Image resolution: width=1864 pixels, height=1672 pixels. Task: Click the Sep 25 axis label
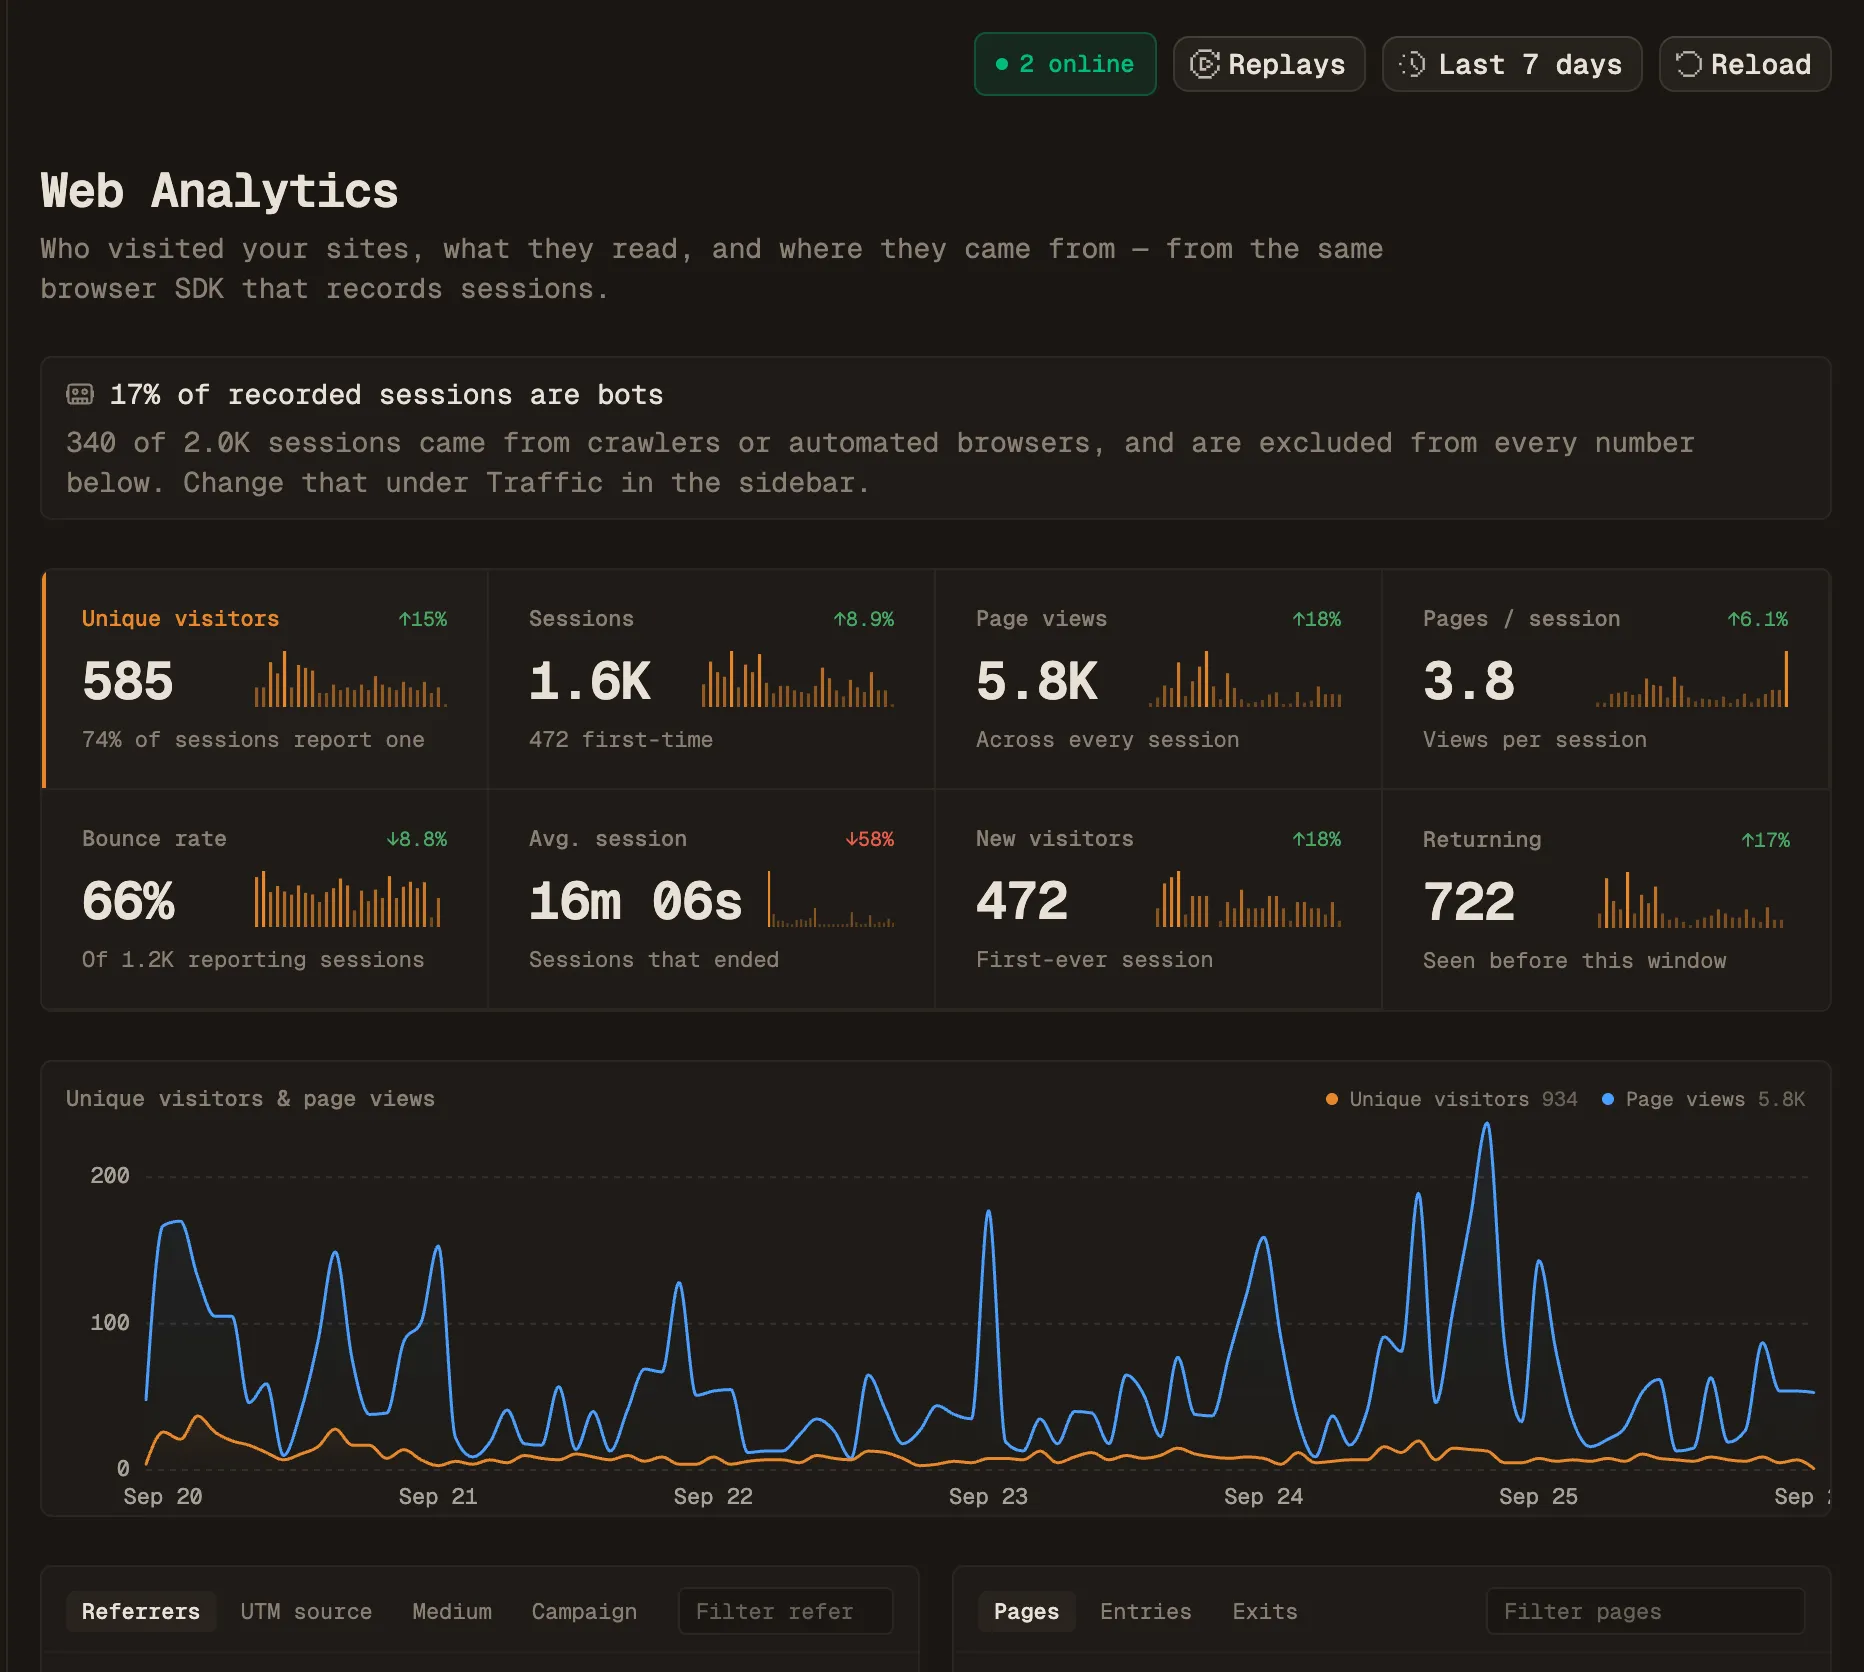(x=1538, y=1497)
